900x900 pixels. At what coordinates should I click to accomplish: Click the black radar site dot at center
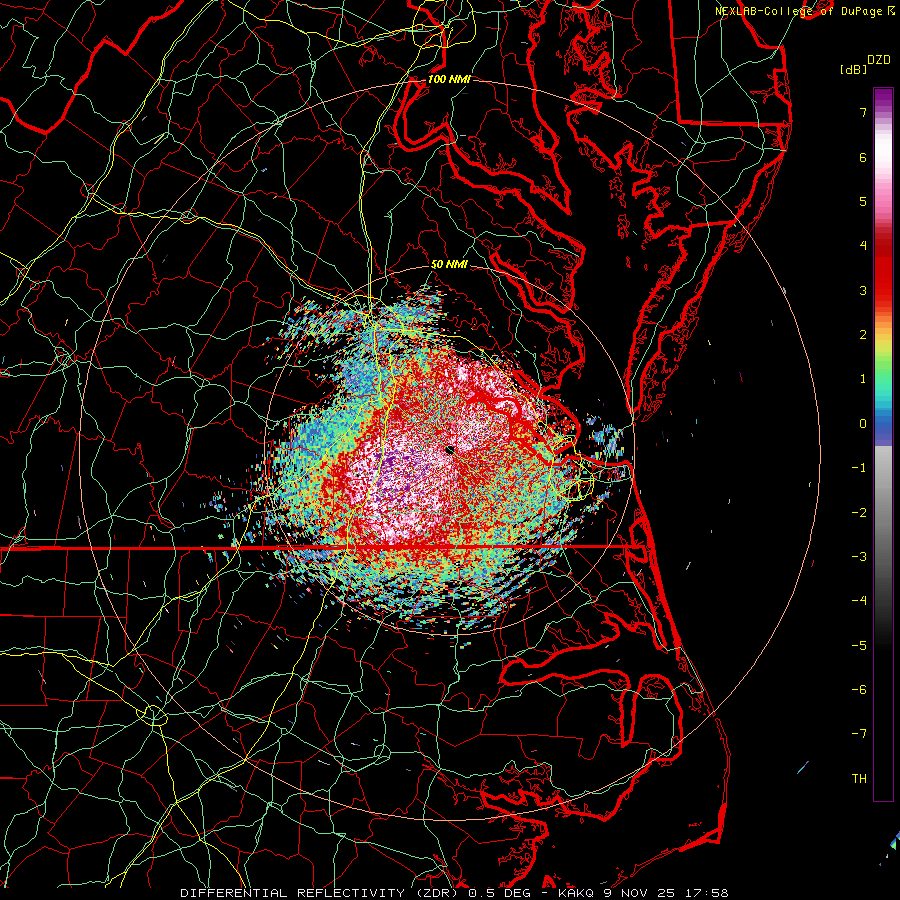point(450,450)
